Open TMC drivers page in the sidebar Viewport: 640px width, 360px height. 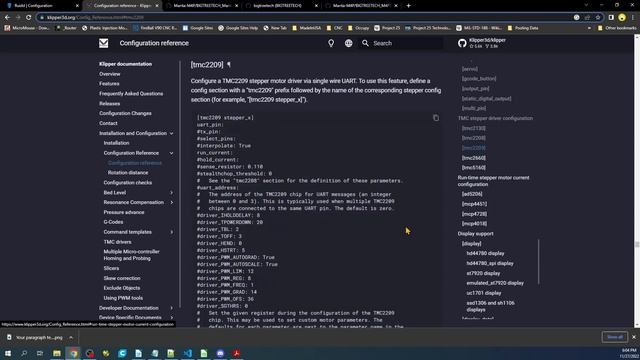tap(118, 242)
